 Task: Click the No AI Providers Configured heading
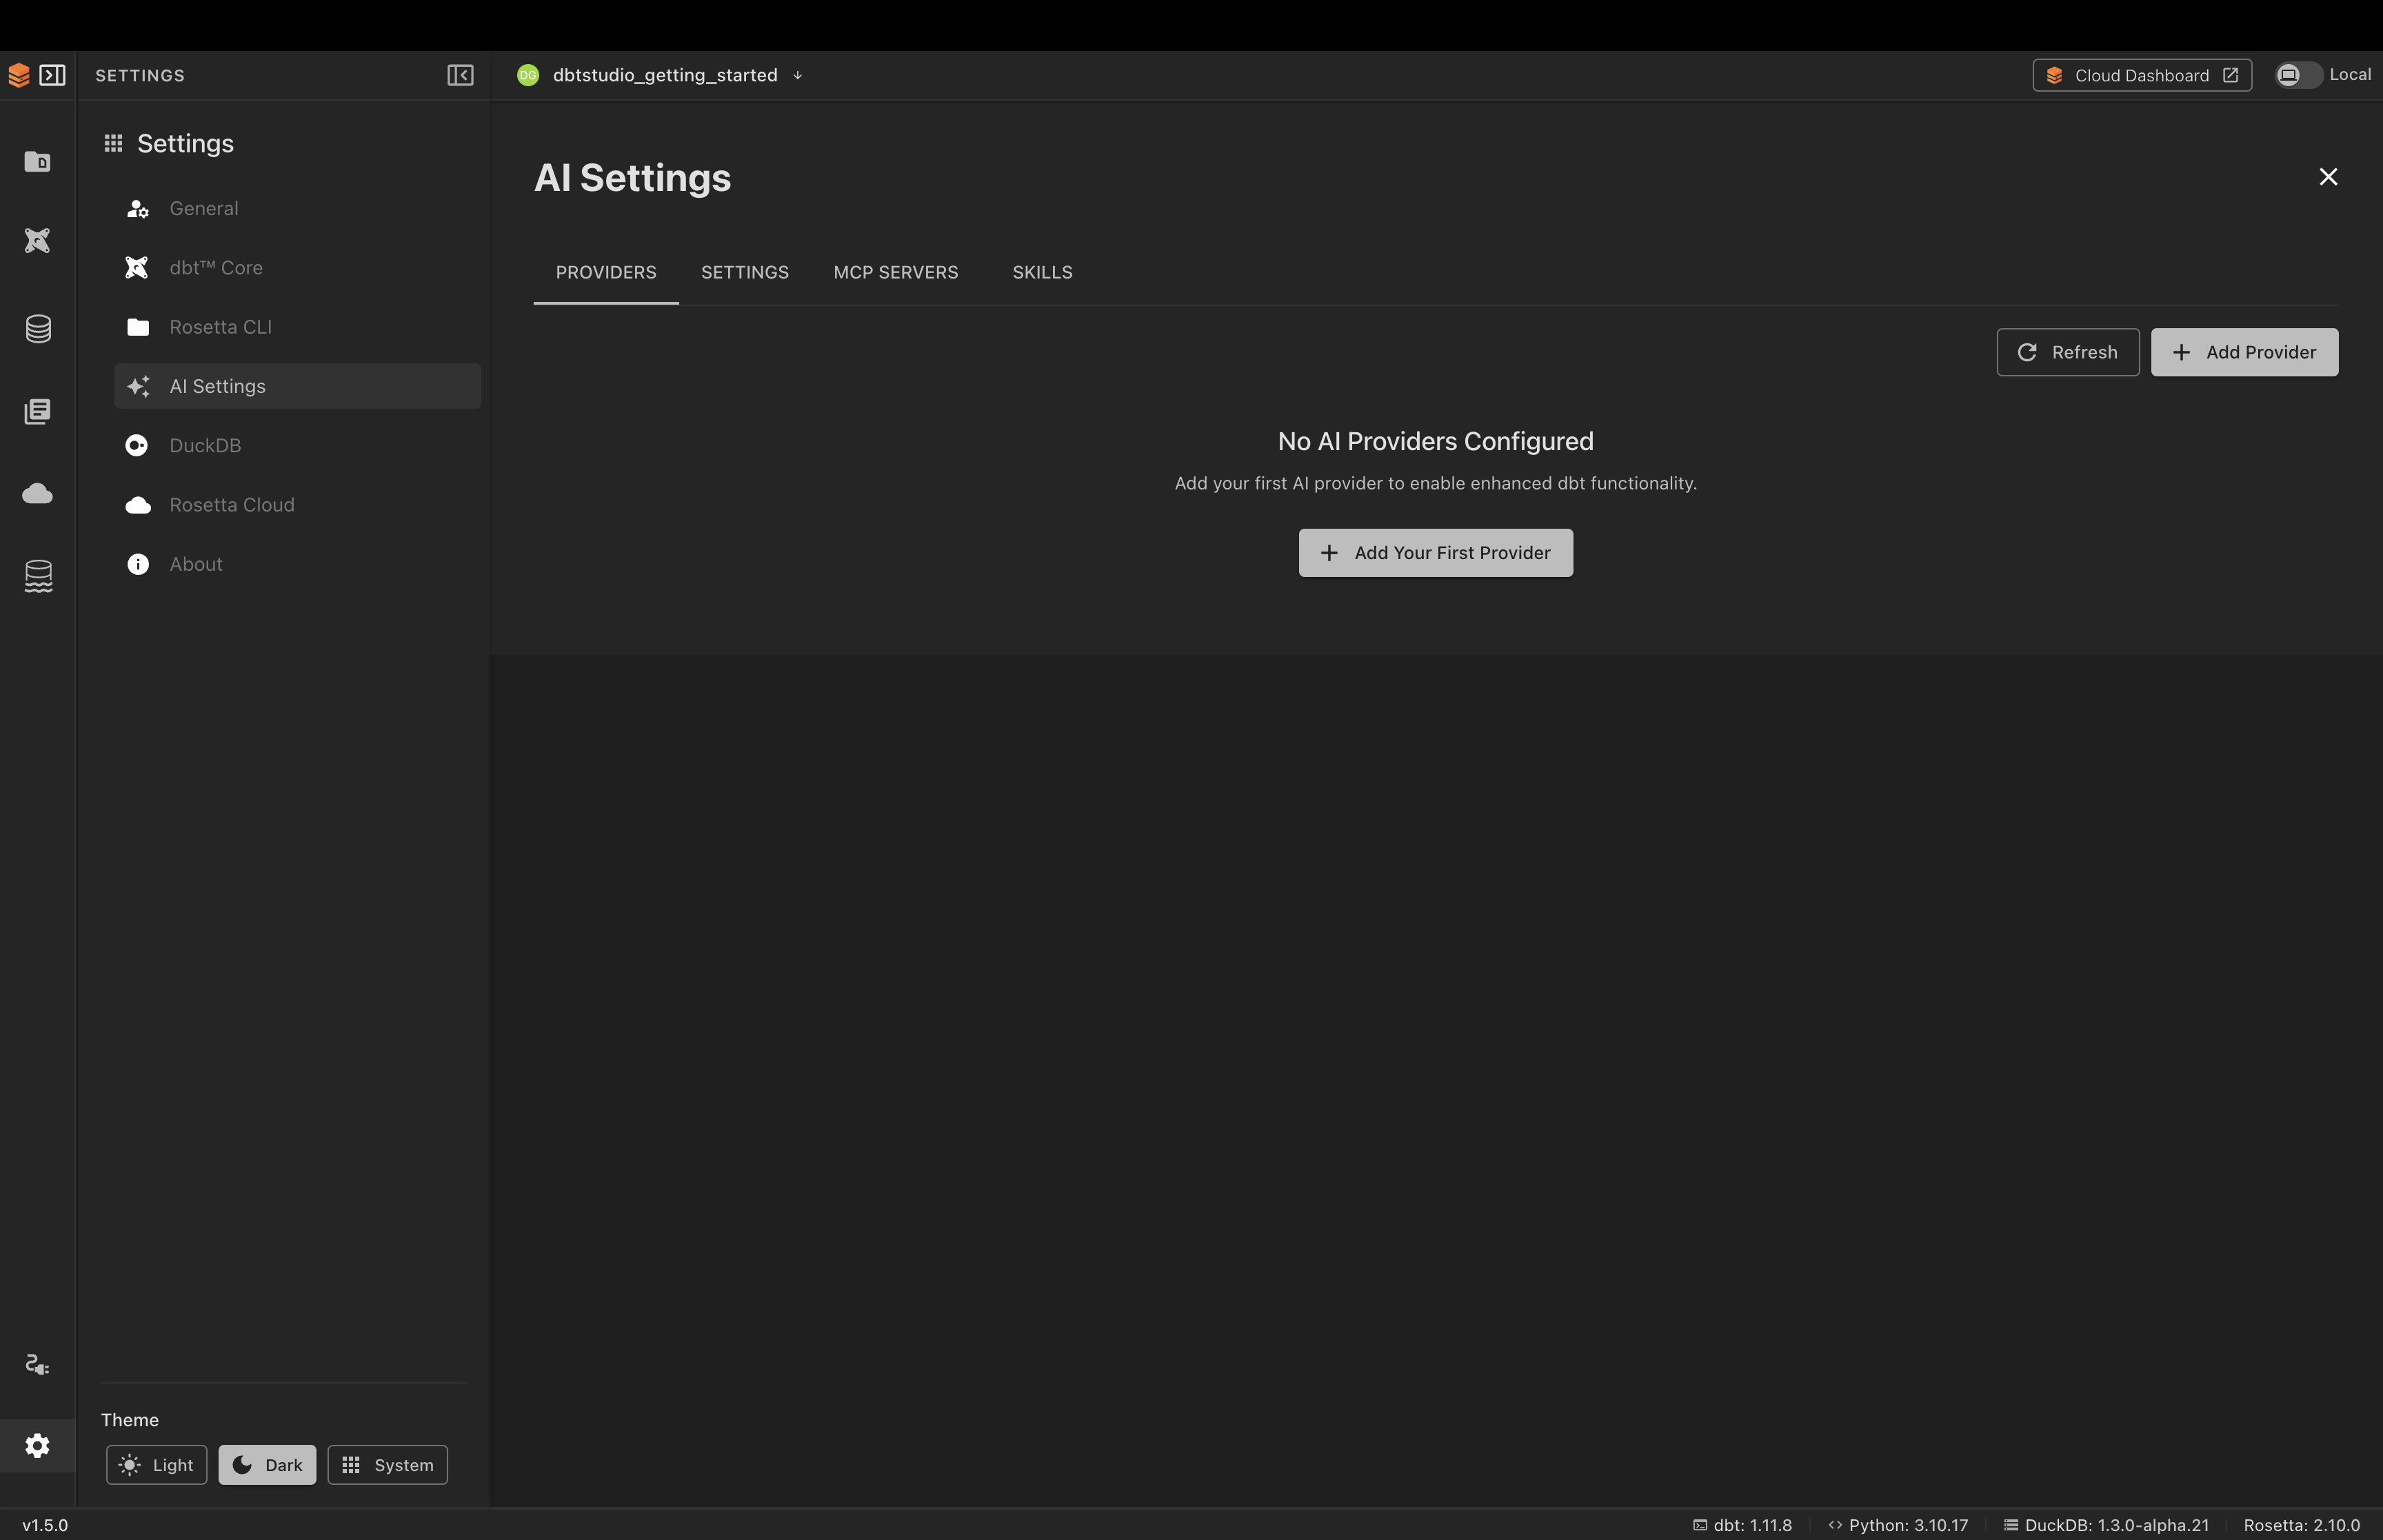click(1435, 441)
